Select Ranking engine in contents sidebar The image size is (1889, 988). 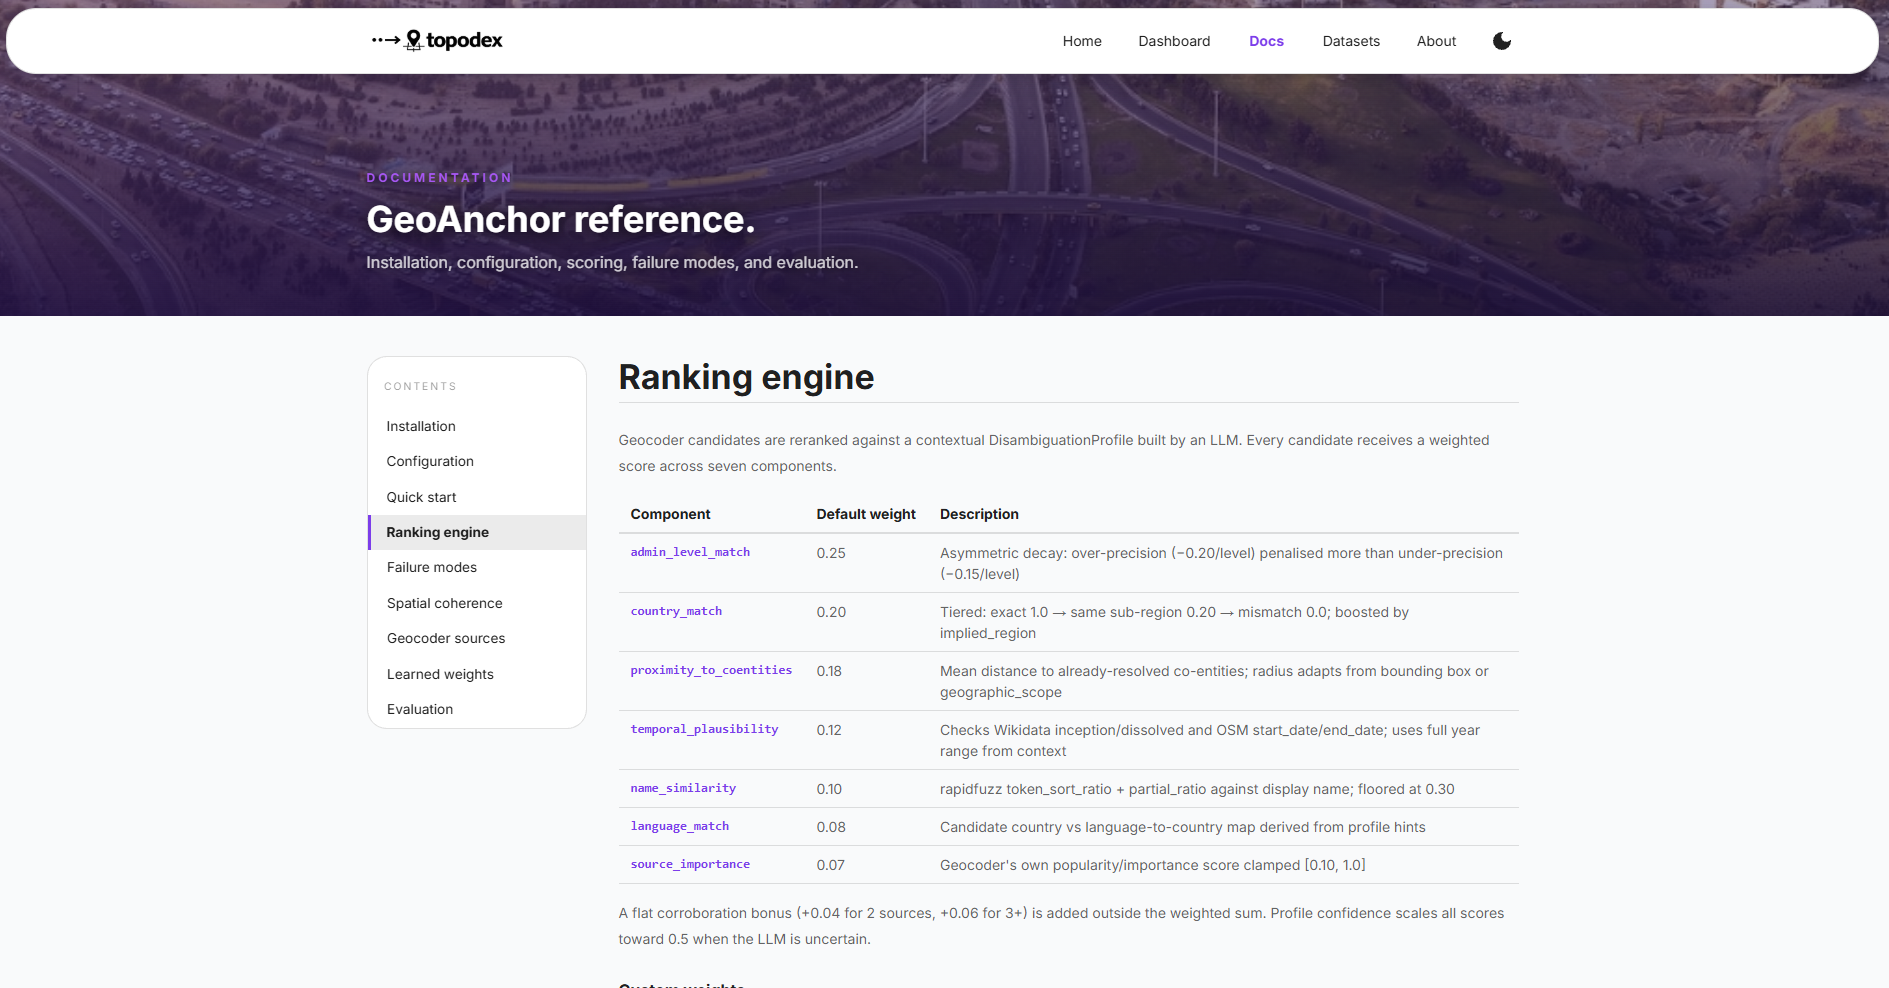477,532
